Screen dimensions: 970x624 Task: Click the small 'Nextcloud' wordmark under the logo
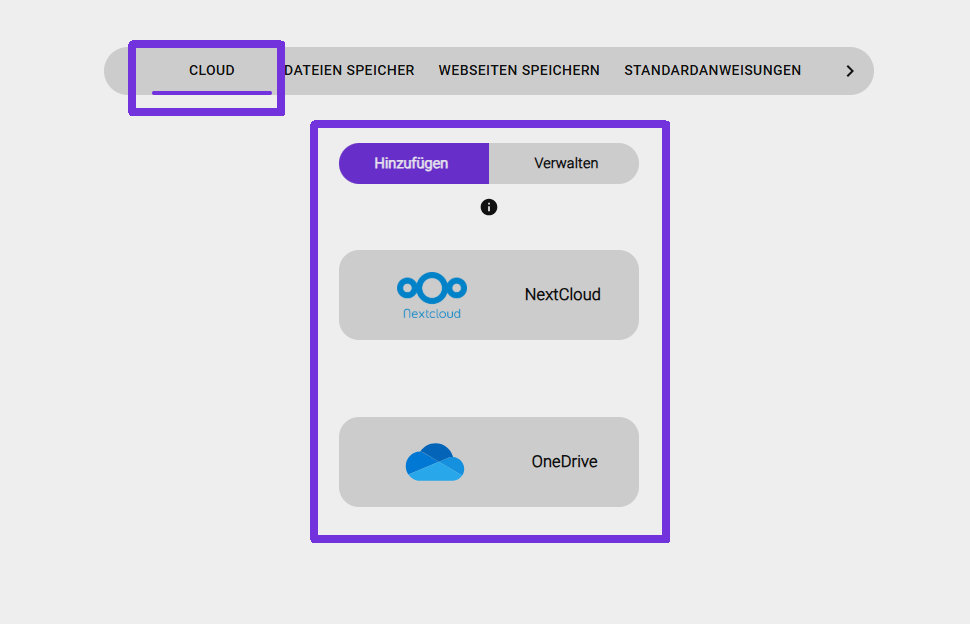pos(432,313)
